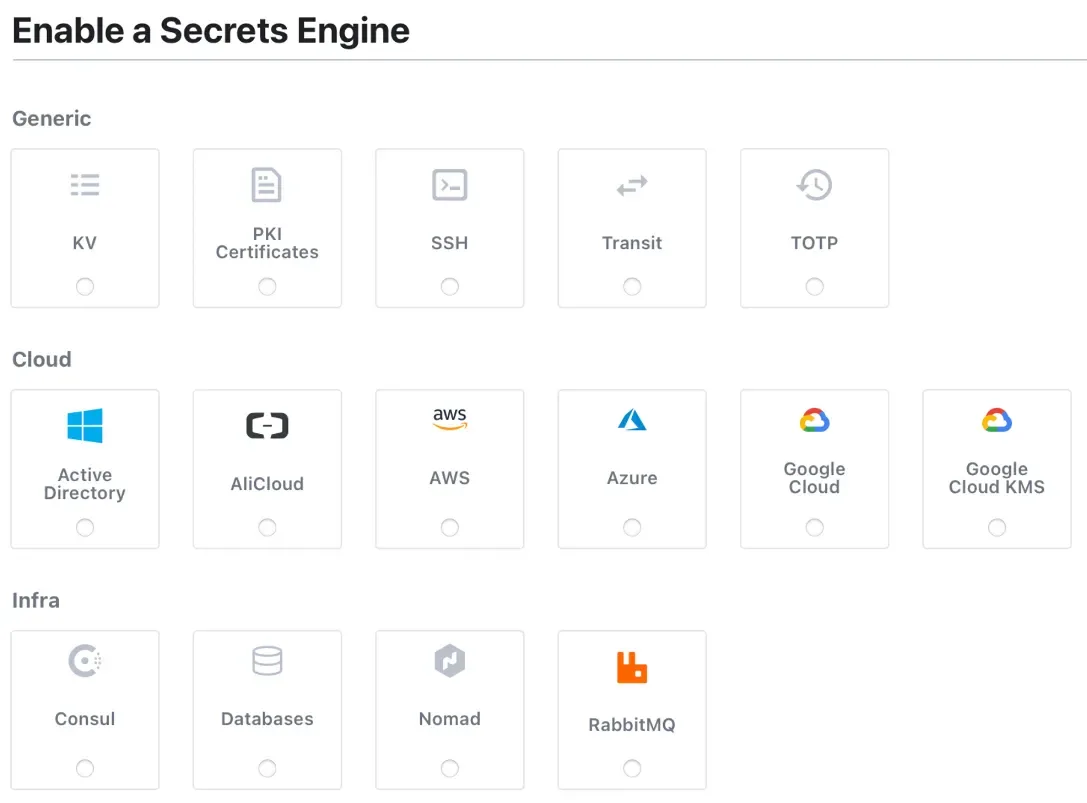The height and width of the screenshot is (803, 1087).
Task: Pick the Nomad radio button
Action: (449, 768)
